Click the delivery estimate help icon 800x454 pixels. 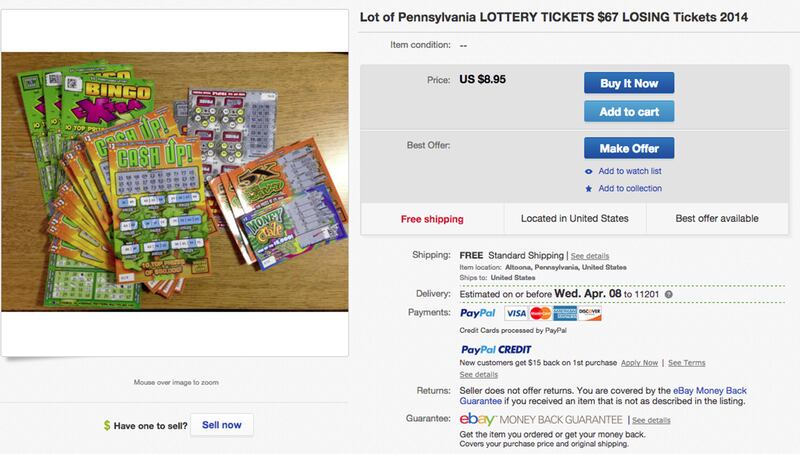(668, 295)
